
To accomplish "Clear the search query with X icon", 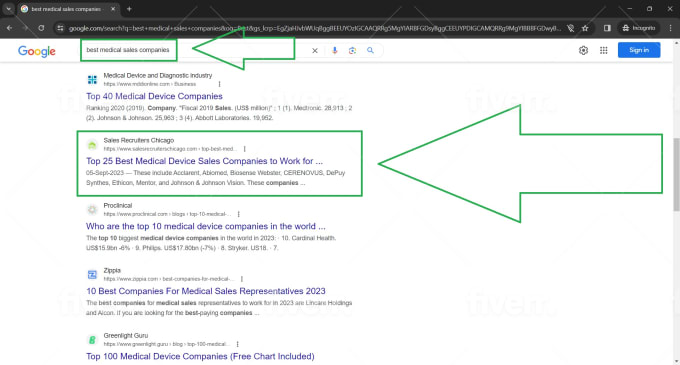I will (x=315, y=51).
